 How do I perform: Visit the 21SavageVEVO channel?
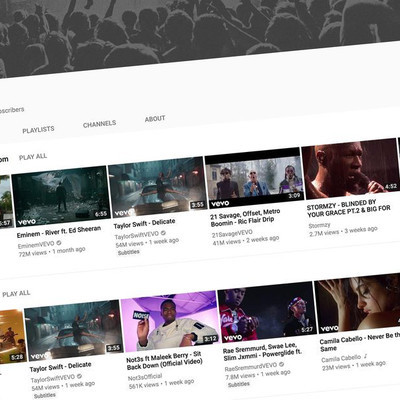coord(232,234)
